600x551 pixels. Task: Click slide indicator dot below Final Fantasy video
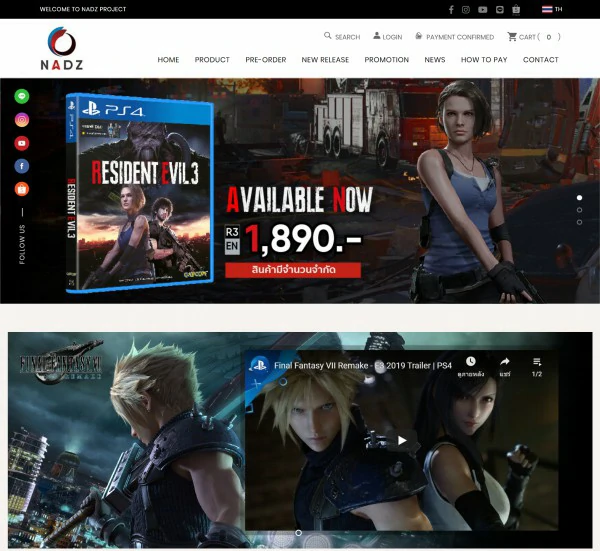coord(298,533)
